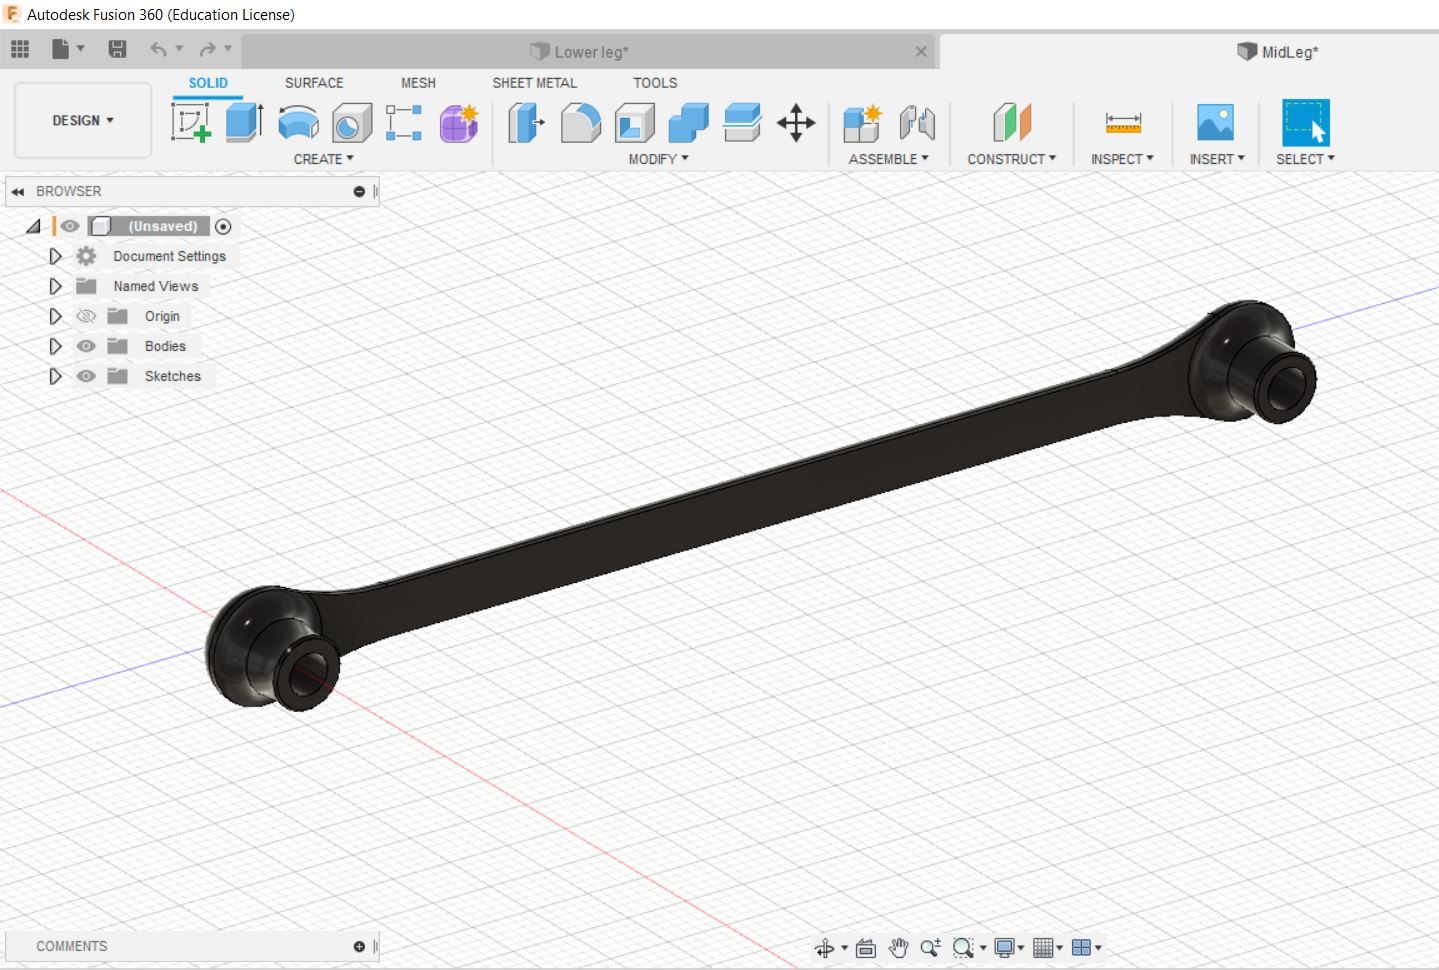Open the Measure tool

click(x=1123, y=123)
